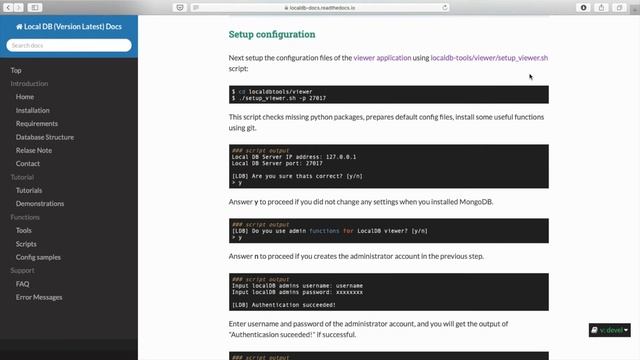
Task: Open Requirements in the sidebar
Action: point(37,124)
